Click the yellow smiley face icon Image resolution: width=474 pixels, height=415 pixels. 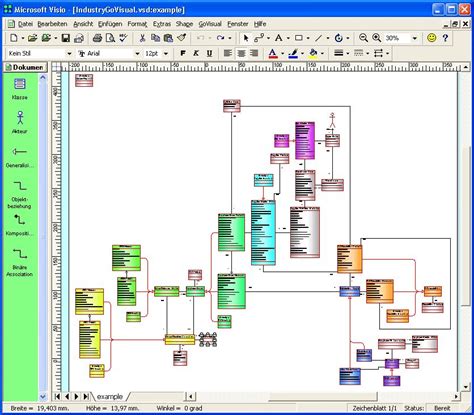point(432,38)
